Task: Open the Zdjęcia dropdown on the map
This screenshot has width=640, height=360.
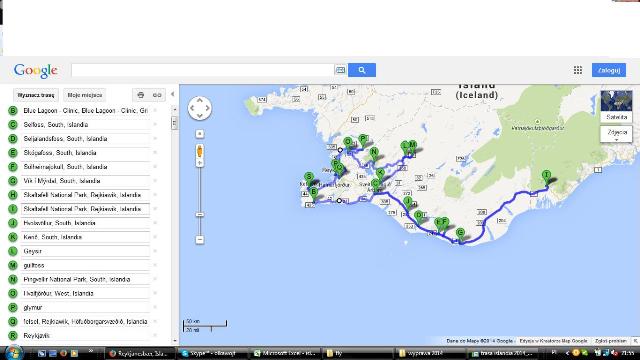Action: (x=616, y=133)
